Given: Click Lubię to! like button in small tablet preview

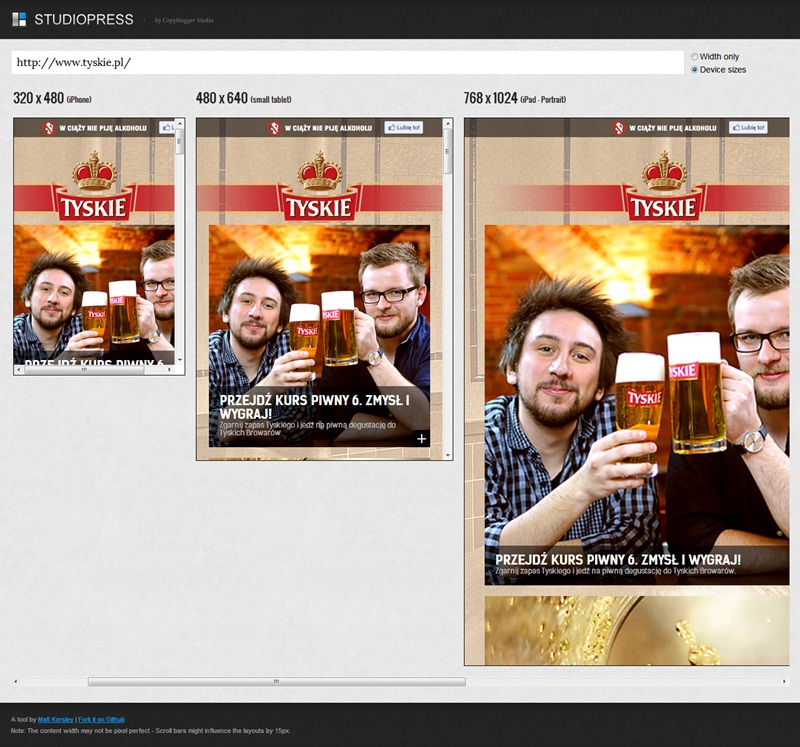Looking at the screenshot, I should [x=404, y=128].
